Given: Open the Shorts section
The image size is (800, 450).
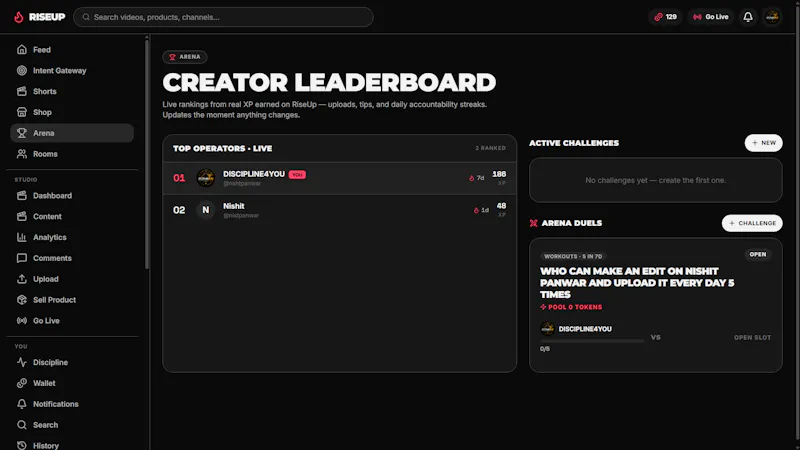Looking at the screenshot, I should point(72,91).
